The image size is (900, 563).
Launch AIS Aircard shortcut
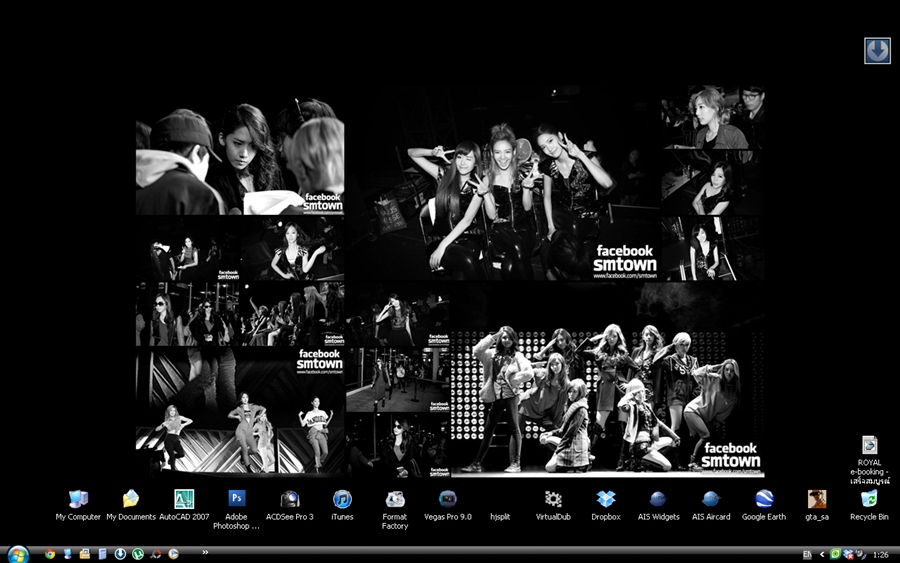coord(711,505)
